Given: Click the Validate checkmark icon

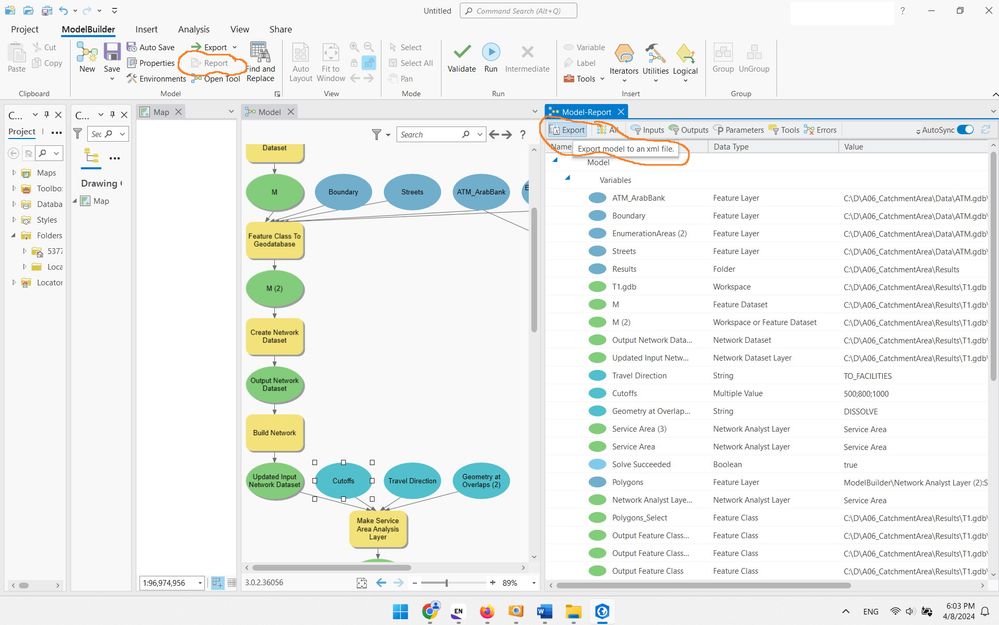Looking at the screenshot, I should (462, 52).
